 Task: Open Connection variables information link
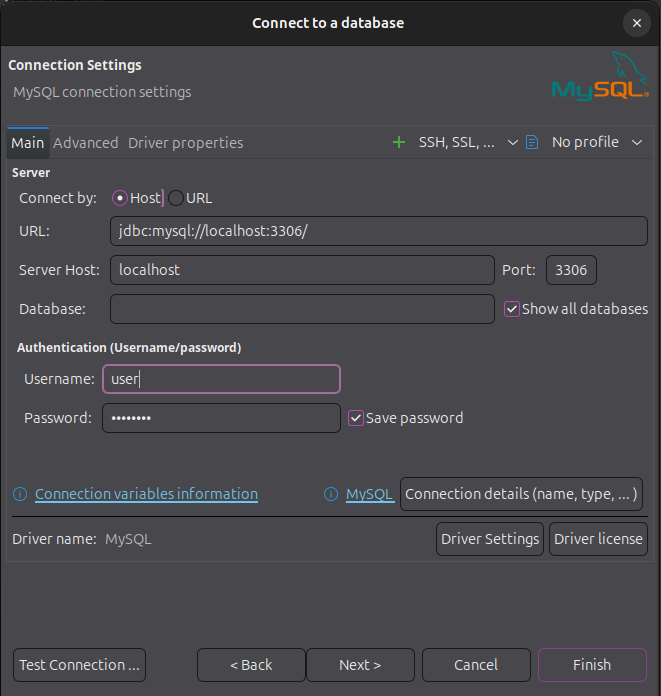point(146,494)
